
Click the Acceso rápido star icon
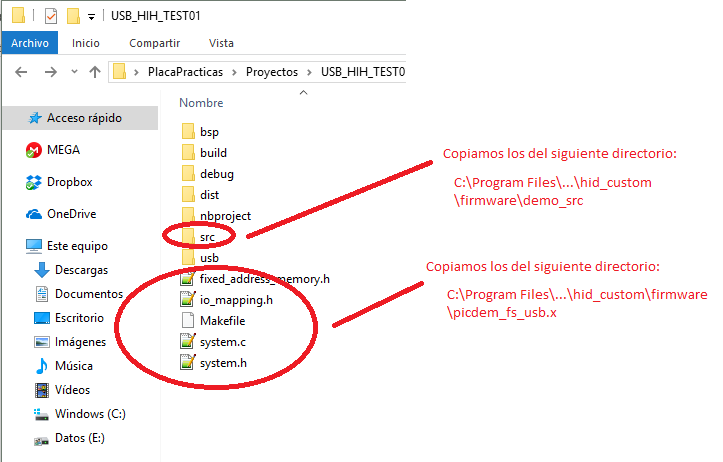tap(35, 118)
